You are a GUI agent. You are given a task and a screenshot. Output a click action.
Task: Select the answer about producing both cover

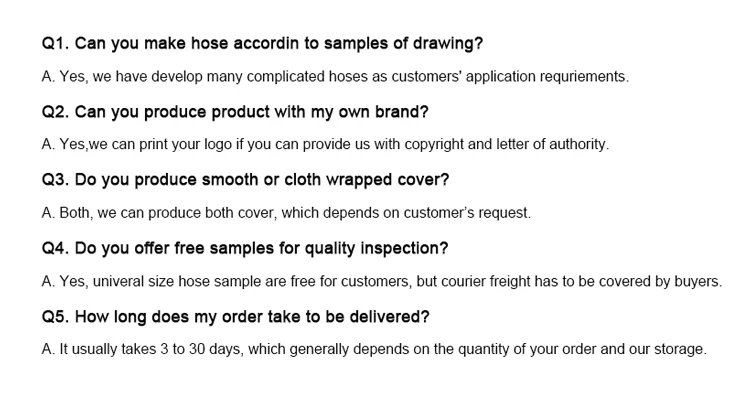coord(286,212)
